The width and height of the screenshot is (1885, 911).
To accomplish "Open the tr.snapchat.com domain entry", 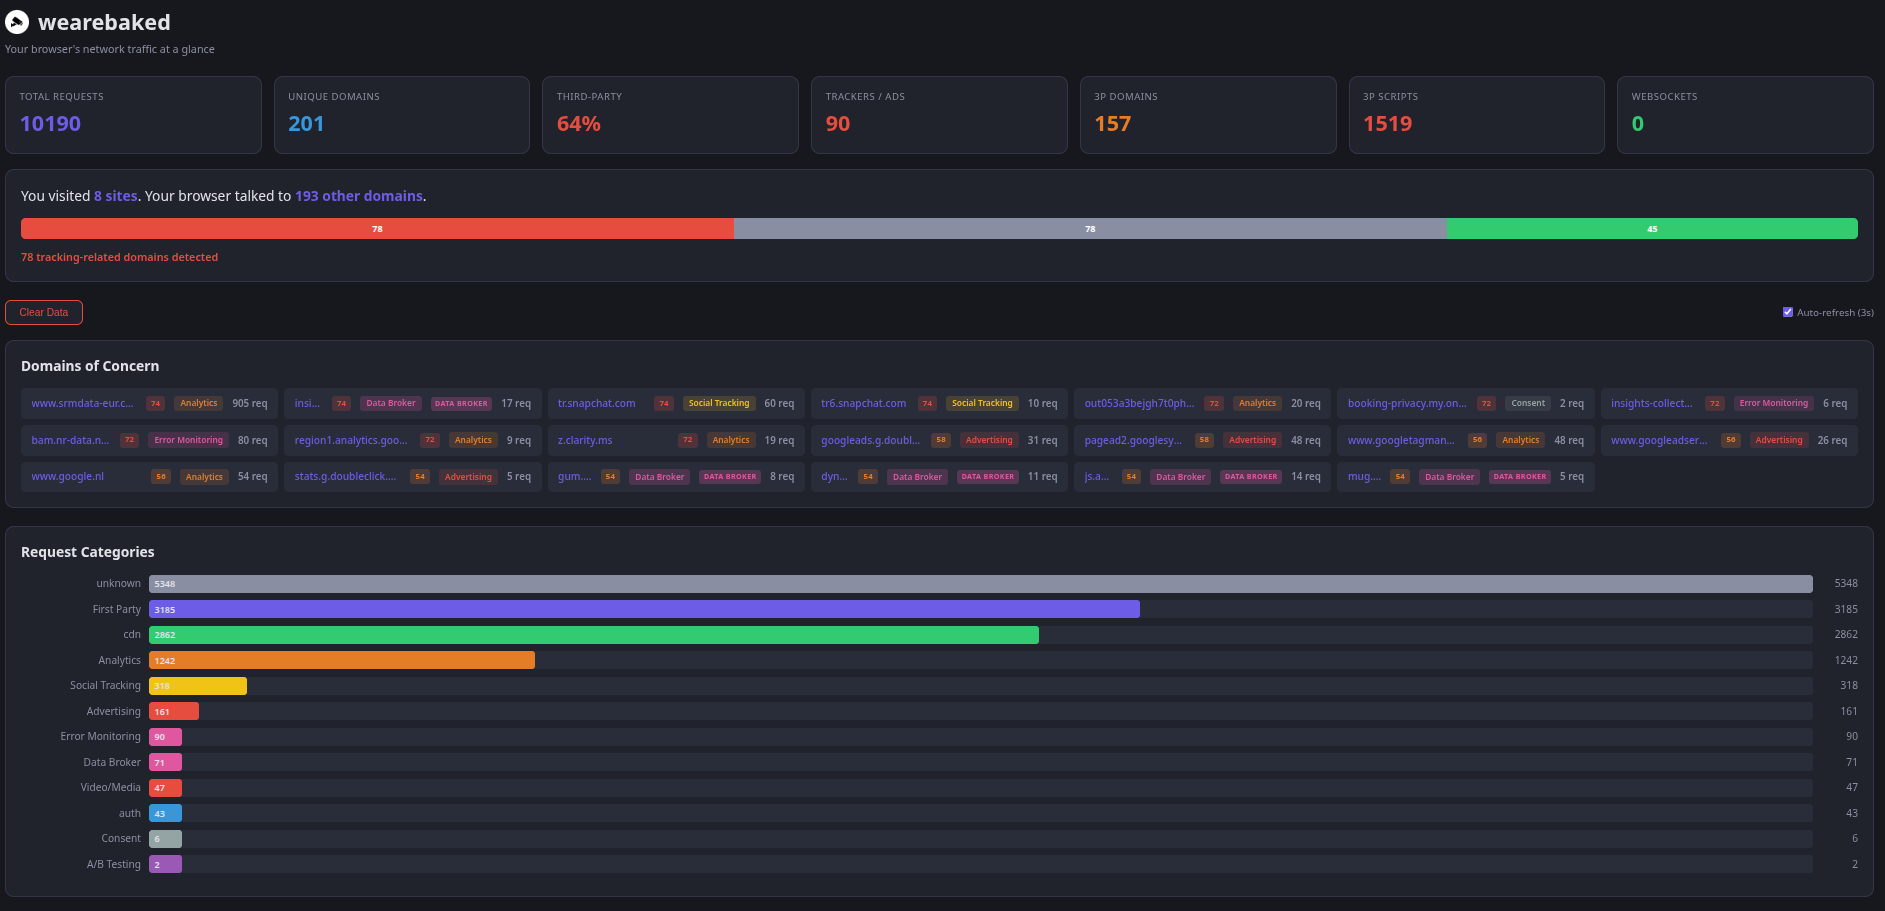I will click(x=676, y=404).
